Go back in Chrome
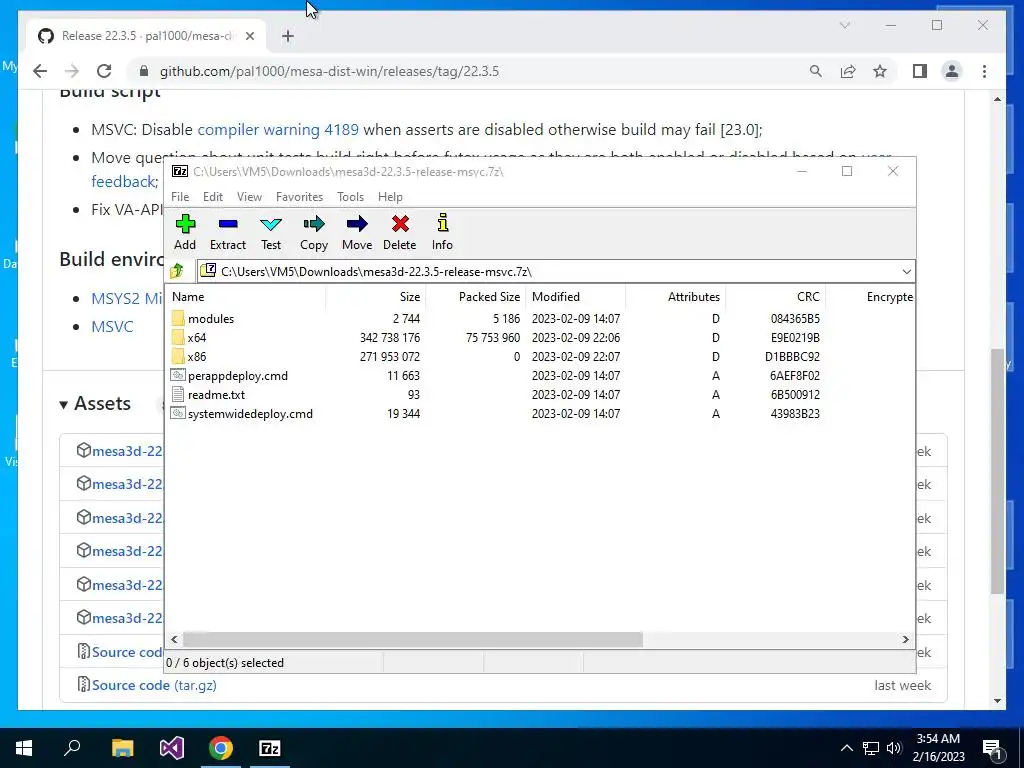 [40, 71]
